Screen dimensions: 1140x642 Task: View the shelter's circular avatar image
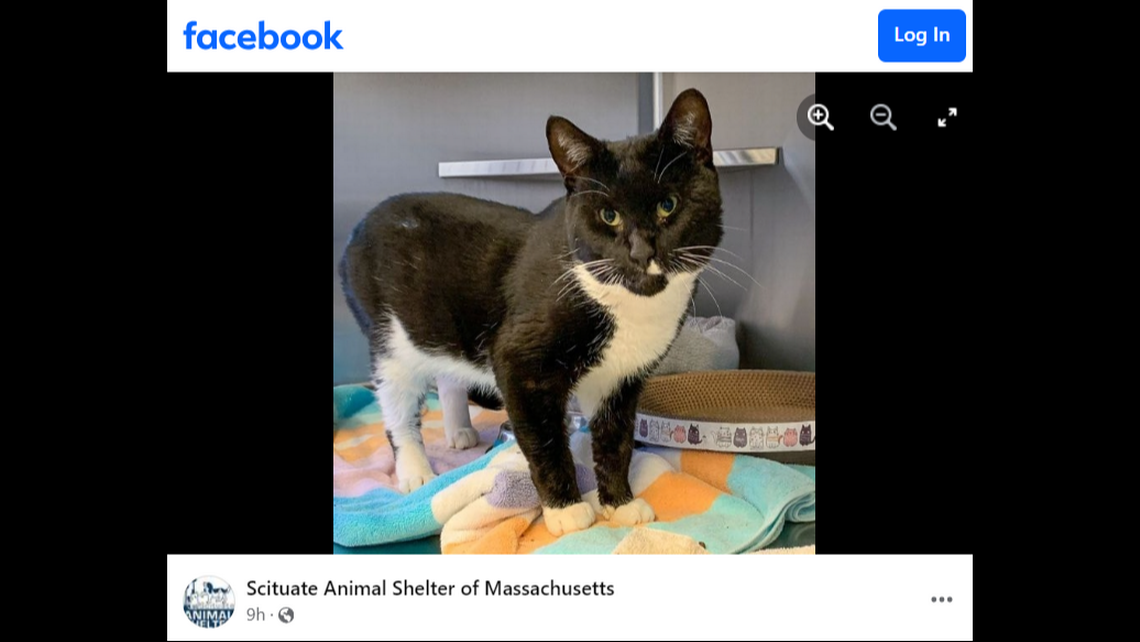(x=209, y=601)
